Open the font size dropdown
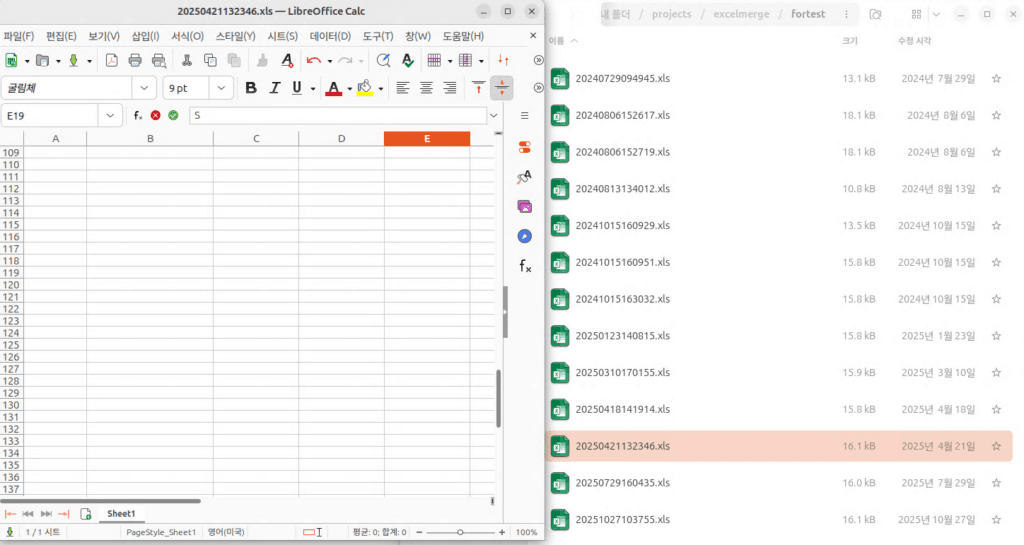The width and height of the screenshot is (1024, 545). [221, 88]
